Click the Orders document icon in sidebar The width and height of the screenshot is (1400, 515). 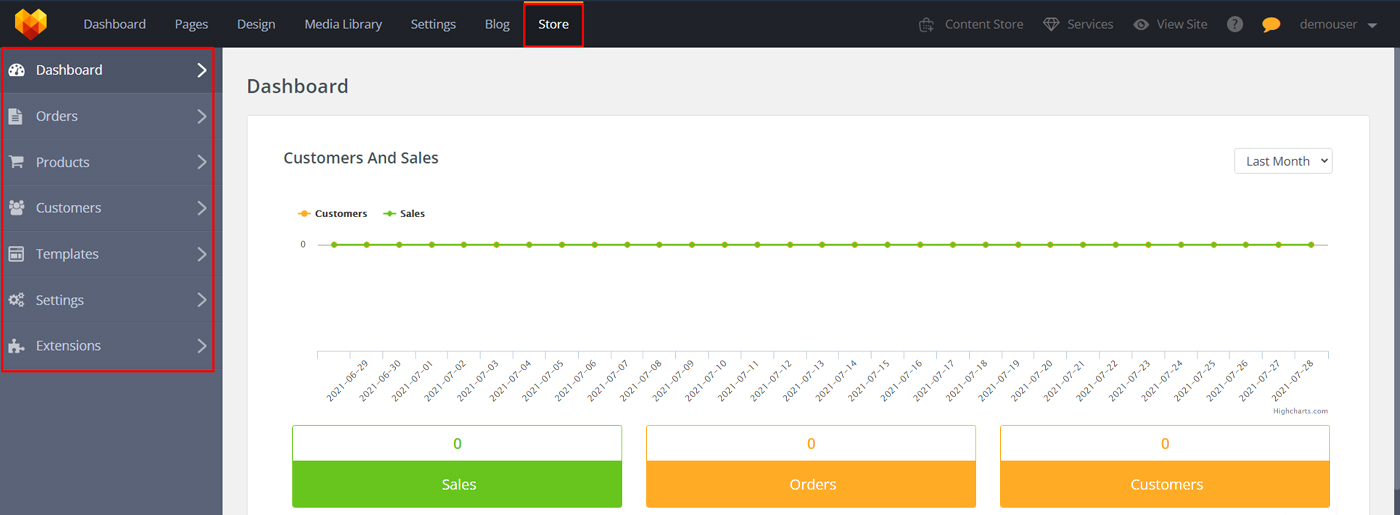click(x=16, y=116)
